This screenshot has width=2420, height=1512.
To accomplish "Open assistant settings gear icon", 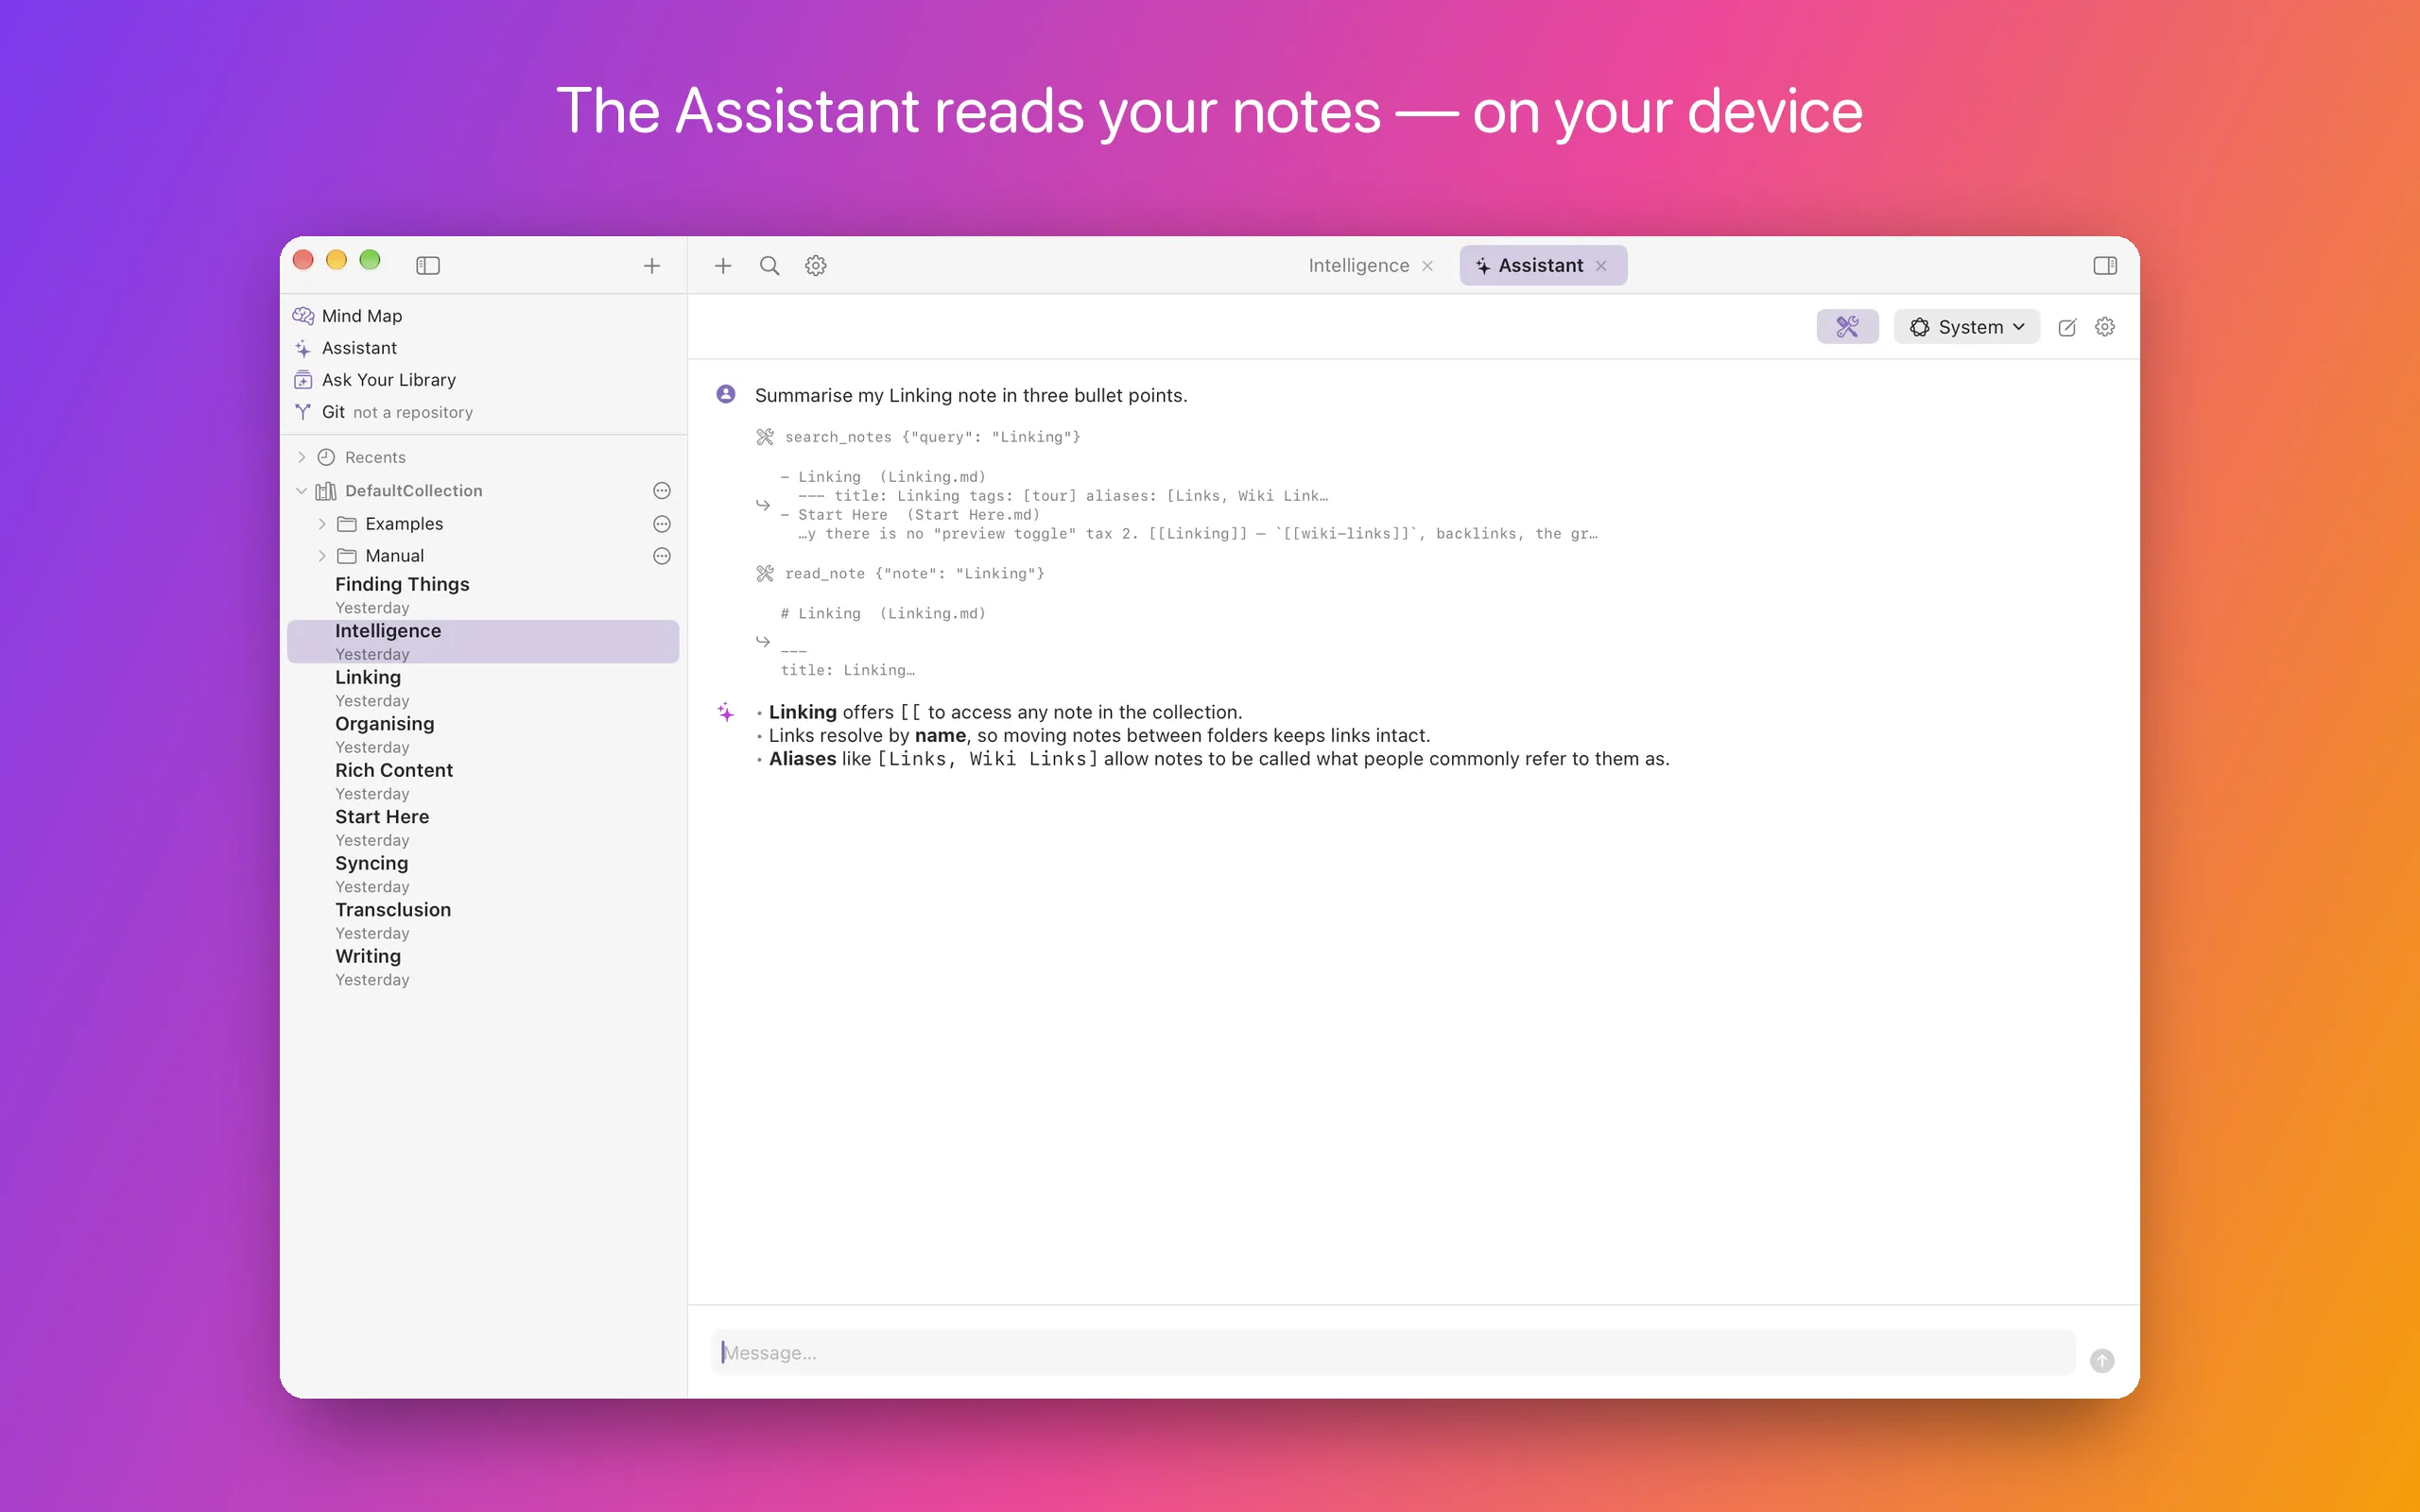I will (x=2105, y=327).
